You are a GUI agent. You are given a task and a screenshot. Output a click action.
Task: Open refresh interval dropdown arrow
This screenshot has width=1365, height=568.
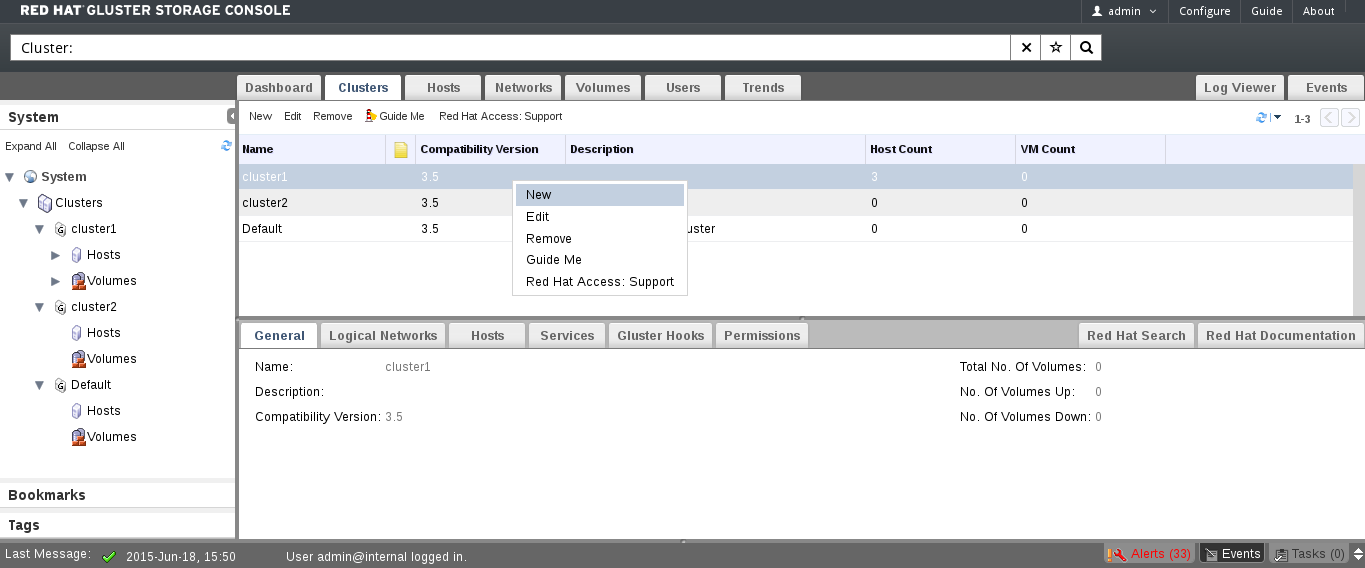(x=1277, y=118)
